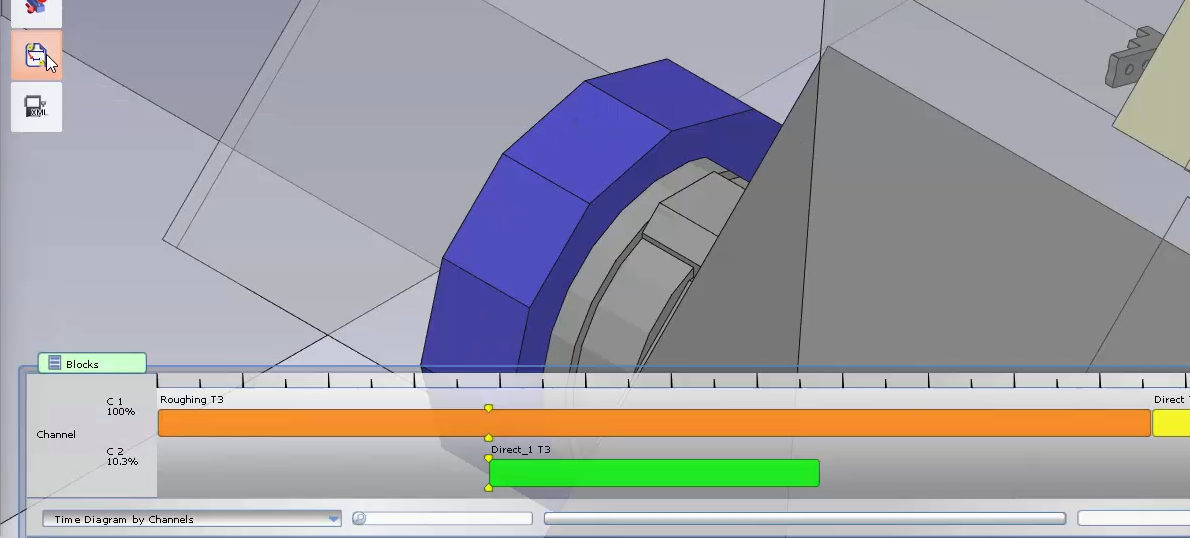
Task: Click the magnifier icon on the zoom slider
Action: (359, 518)
